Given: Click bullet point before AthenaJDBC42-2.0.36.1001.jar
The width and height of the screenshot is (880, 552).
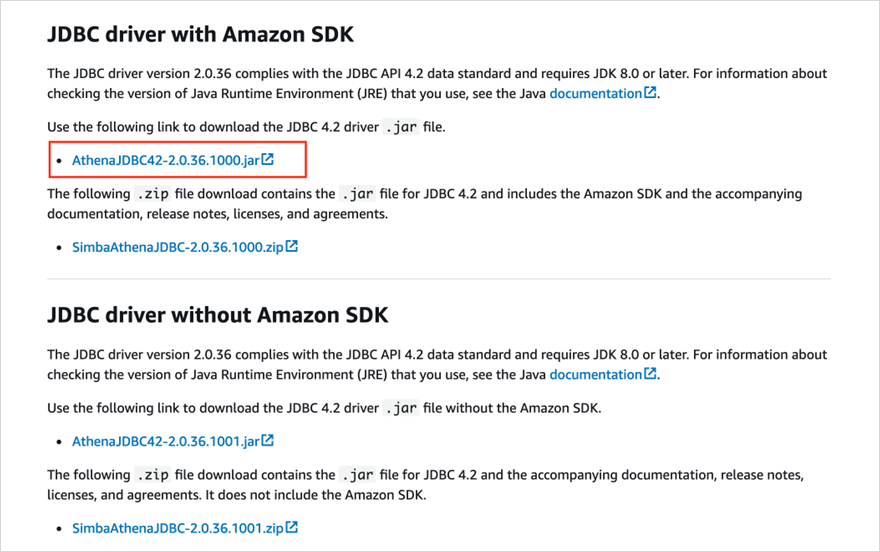Looking at the screenshot, I should pyautogui.click(x=59, y=442).
